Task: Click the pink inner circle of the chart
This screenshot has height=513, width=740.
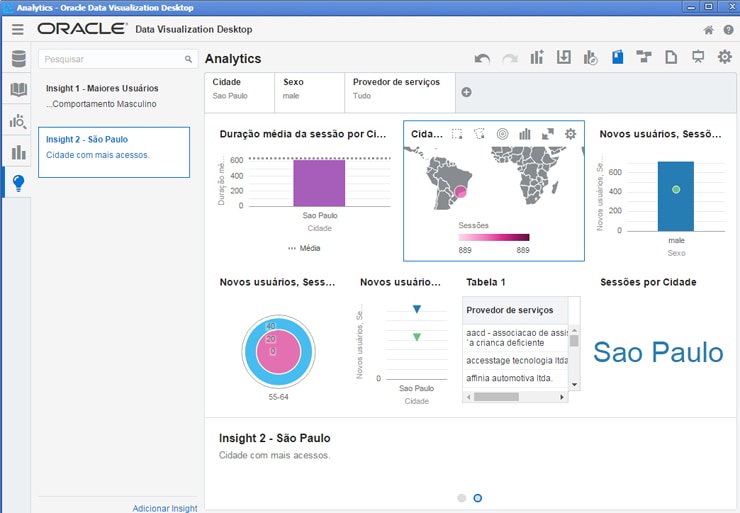Action: coord(278,352)
